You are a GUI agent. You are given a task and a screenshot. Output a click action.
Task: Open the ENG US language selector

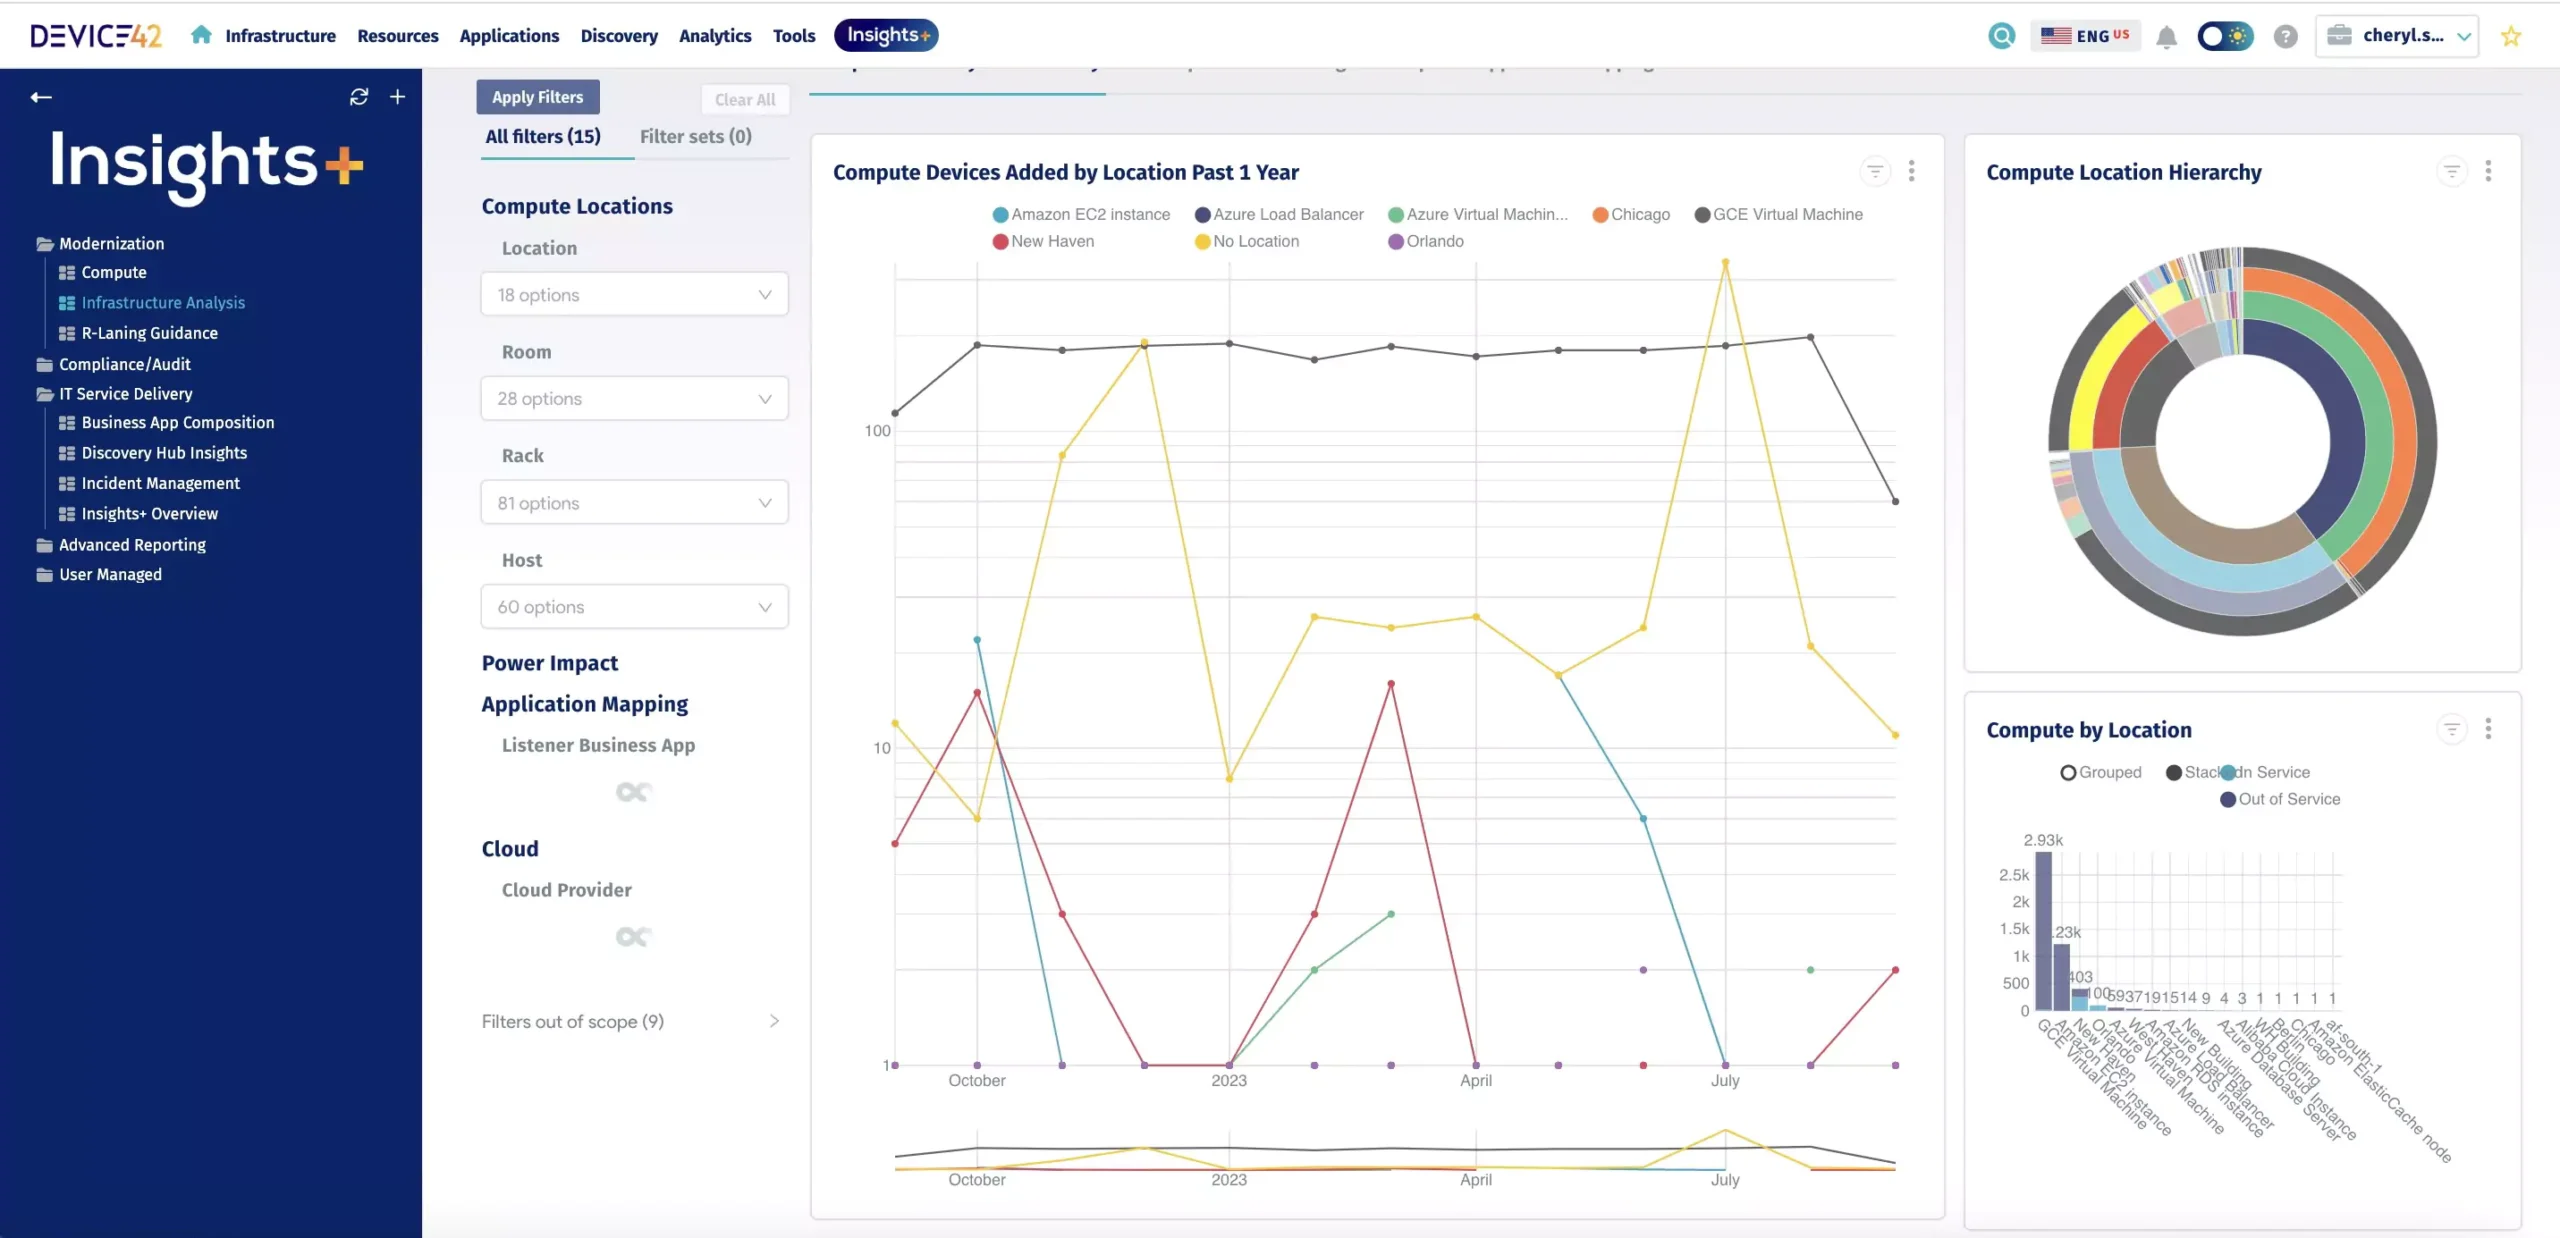pos(2085,36)
